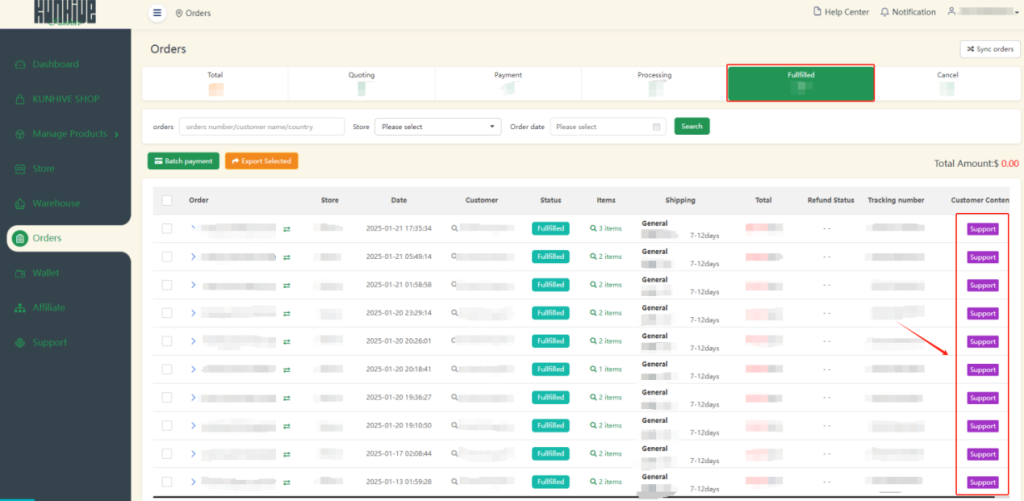Click the green Search button
Viewport: 1024px width, 501px height.
pyautogui.click(x=692, y=126)
